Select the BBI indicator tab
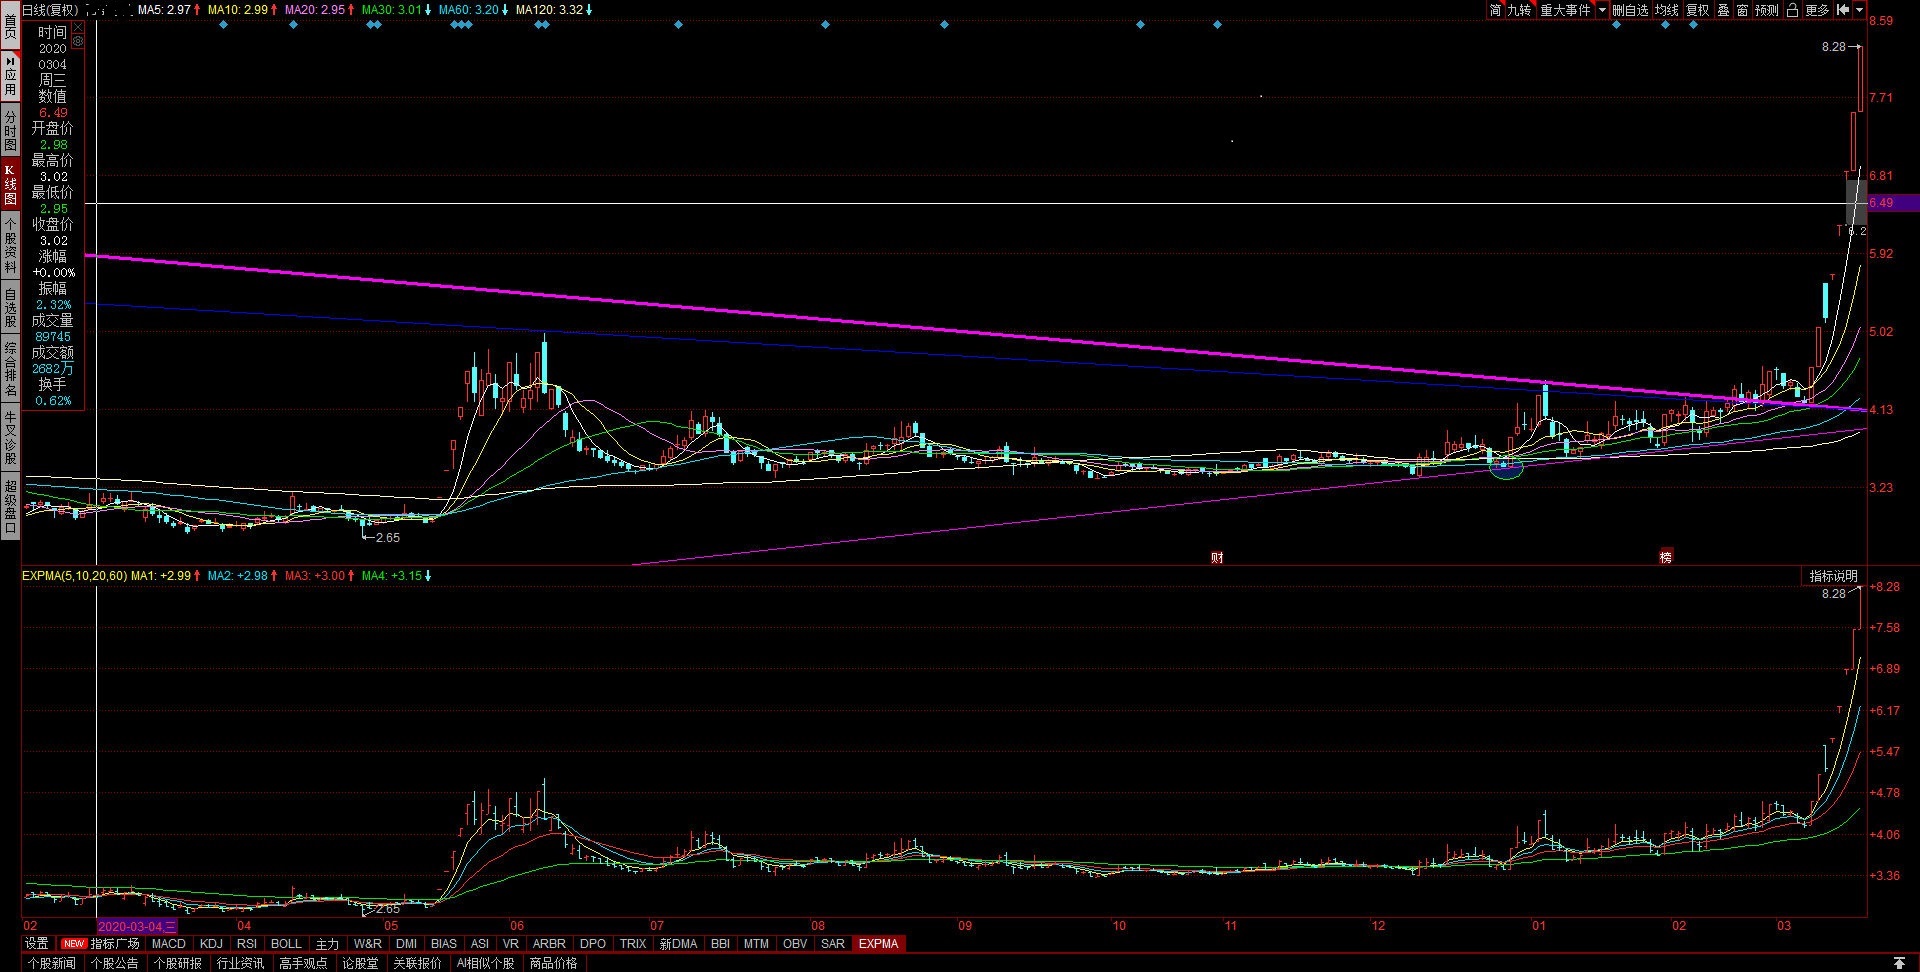The image size is (1920, 972). point(720,943)
